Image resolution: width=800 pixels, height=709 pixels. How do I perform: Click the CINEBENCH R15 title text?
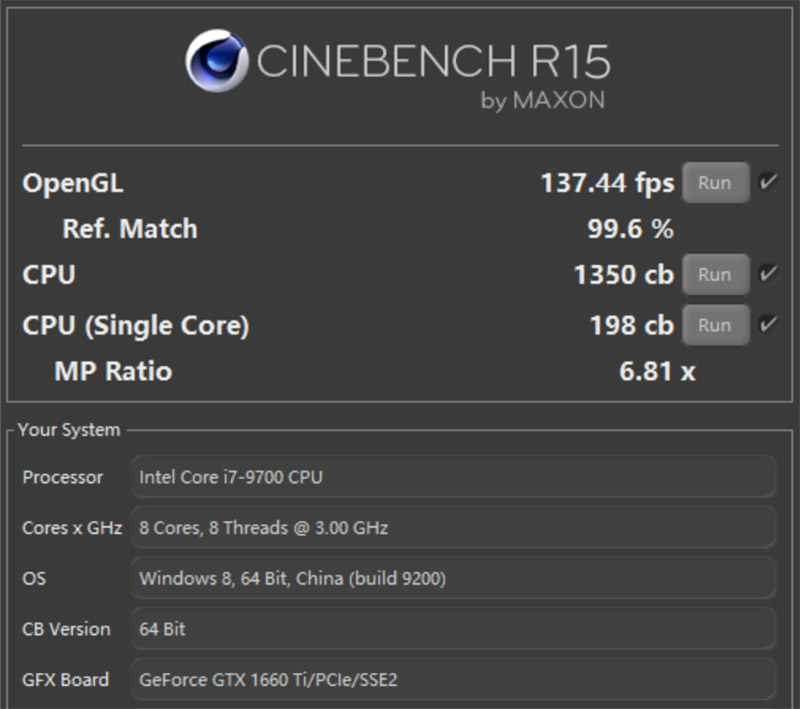click(433, 61)
